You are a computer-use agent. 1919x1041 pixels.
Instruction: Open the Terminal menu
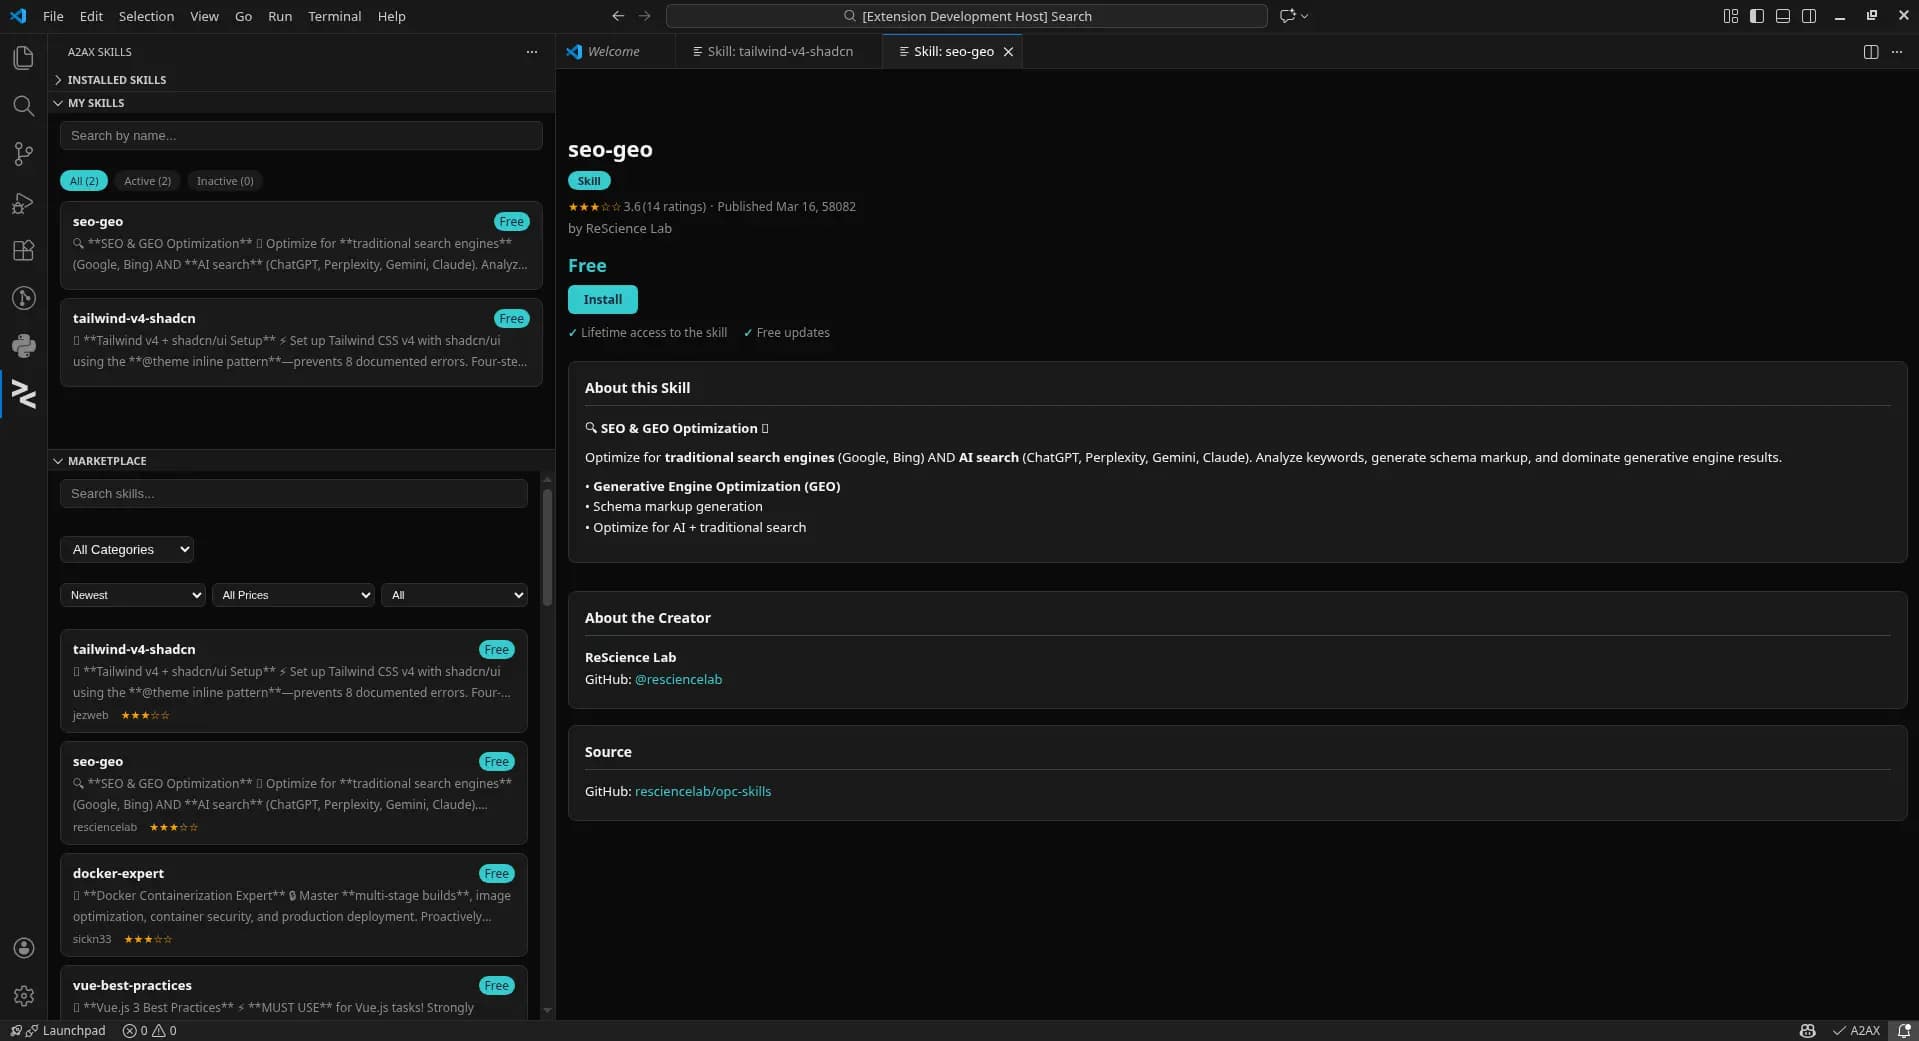[334, 16]
